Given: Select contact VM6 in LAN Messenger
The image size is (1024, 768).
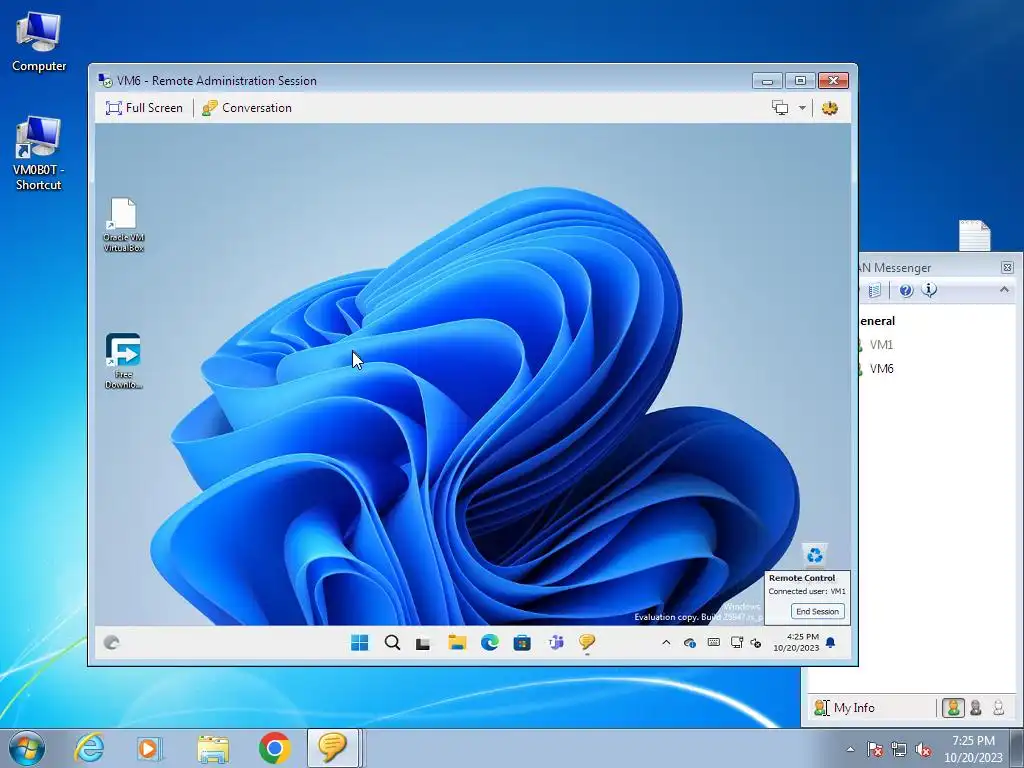Looking at the screenshot, I should pyautogui.click(x=881, y=369).
